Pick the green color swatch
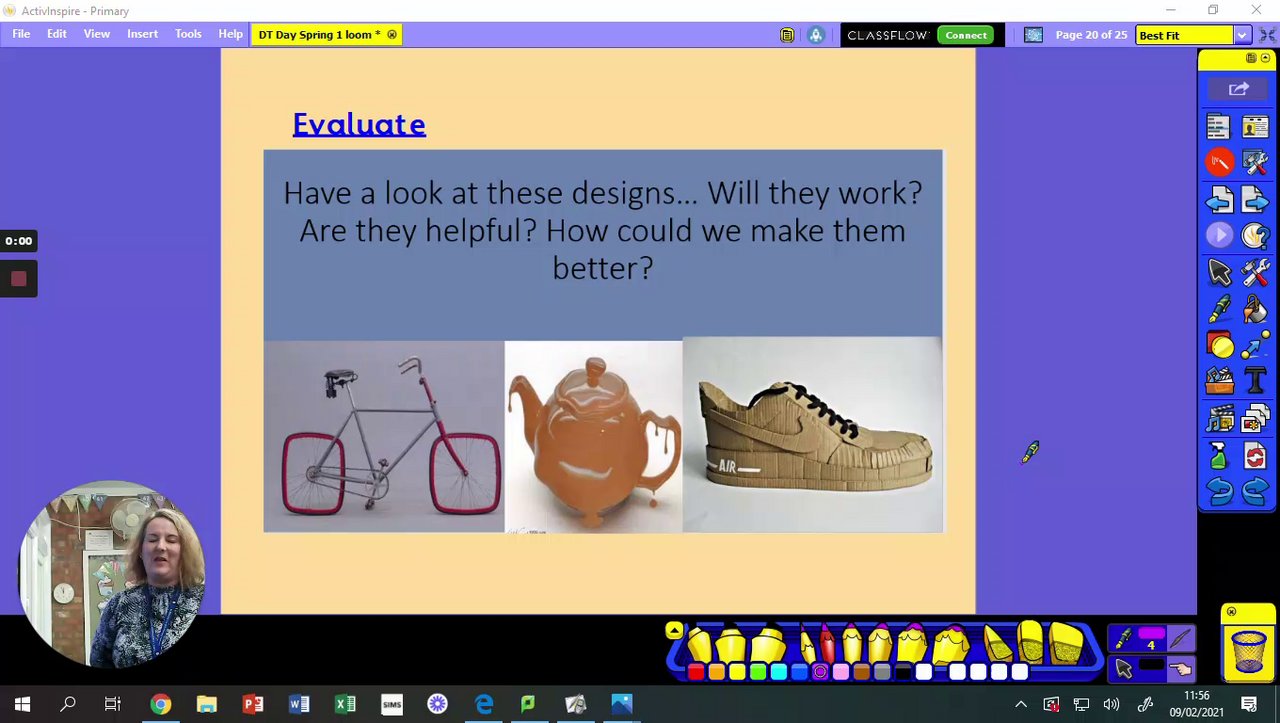 point(758,672)
